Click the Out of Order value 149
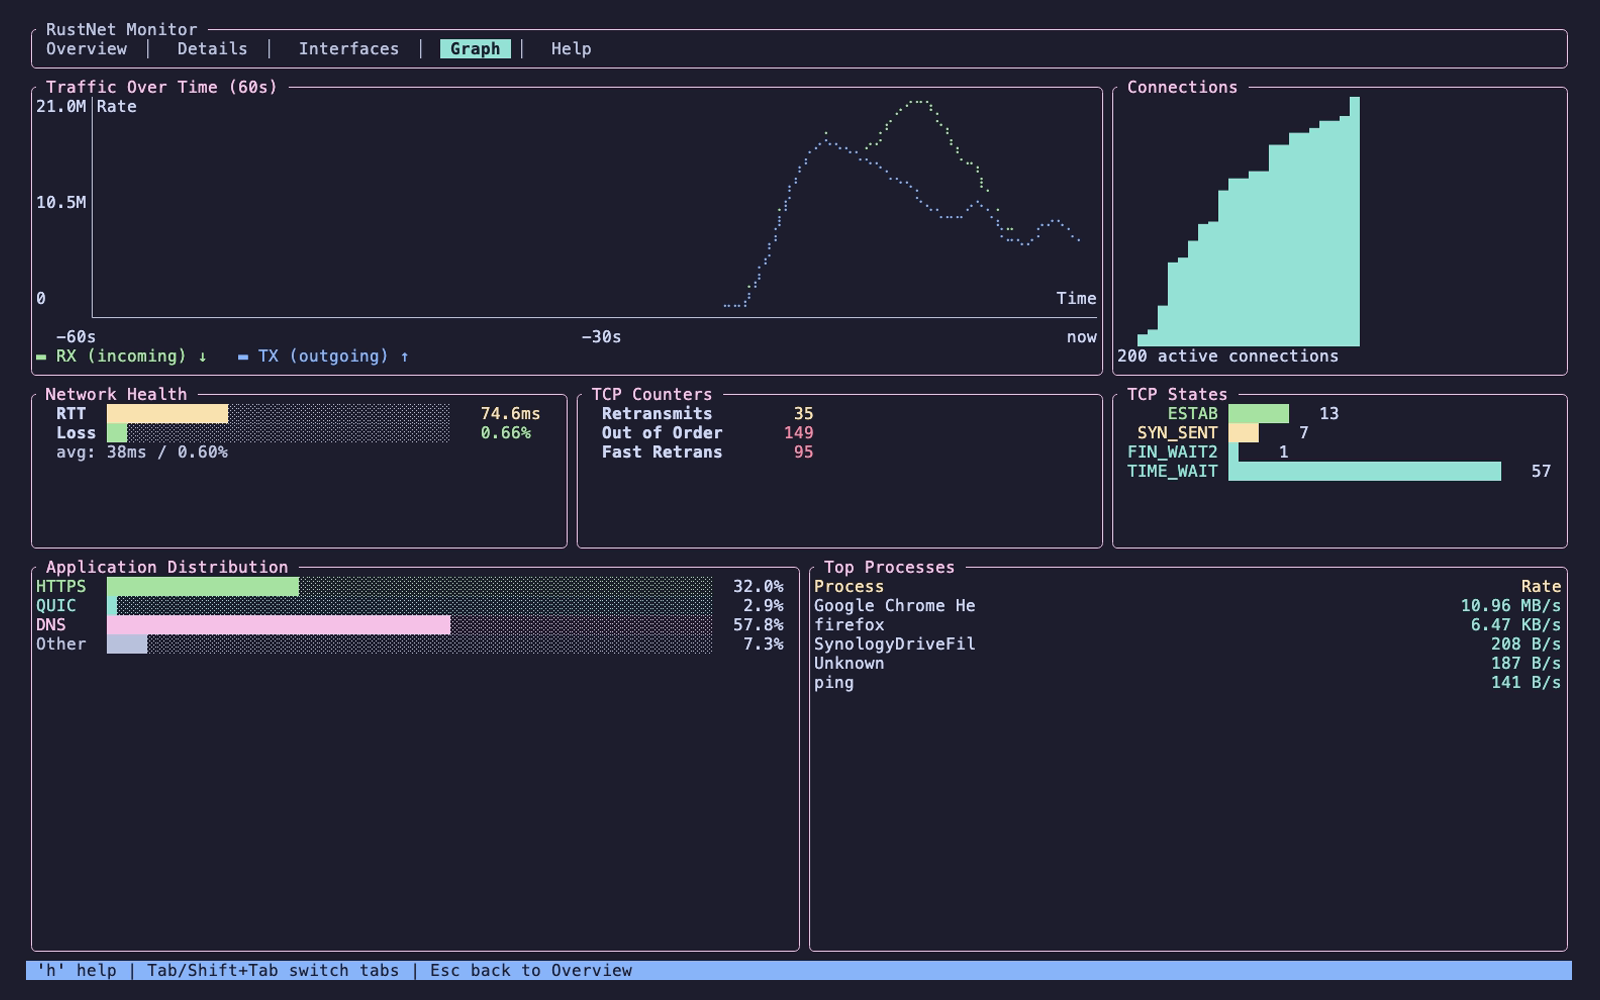Viewport: 1600px width, 1000px height. [x=798, y=433]
